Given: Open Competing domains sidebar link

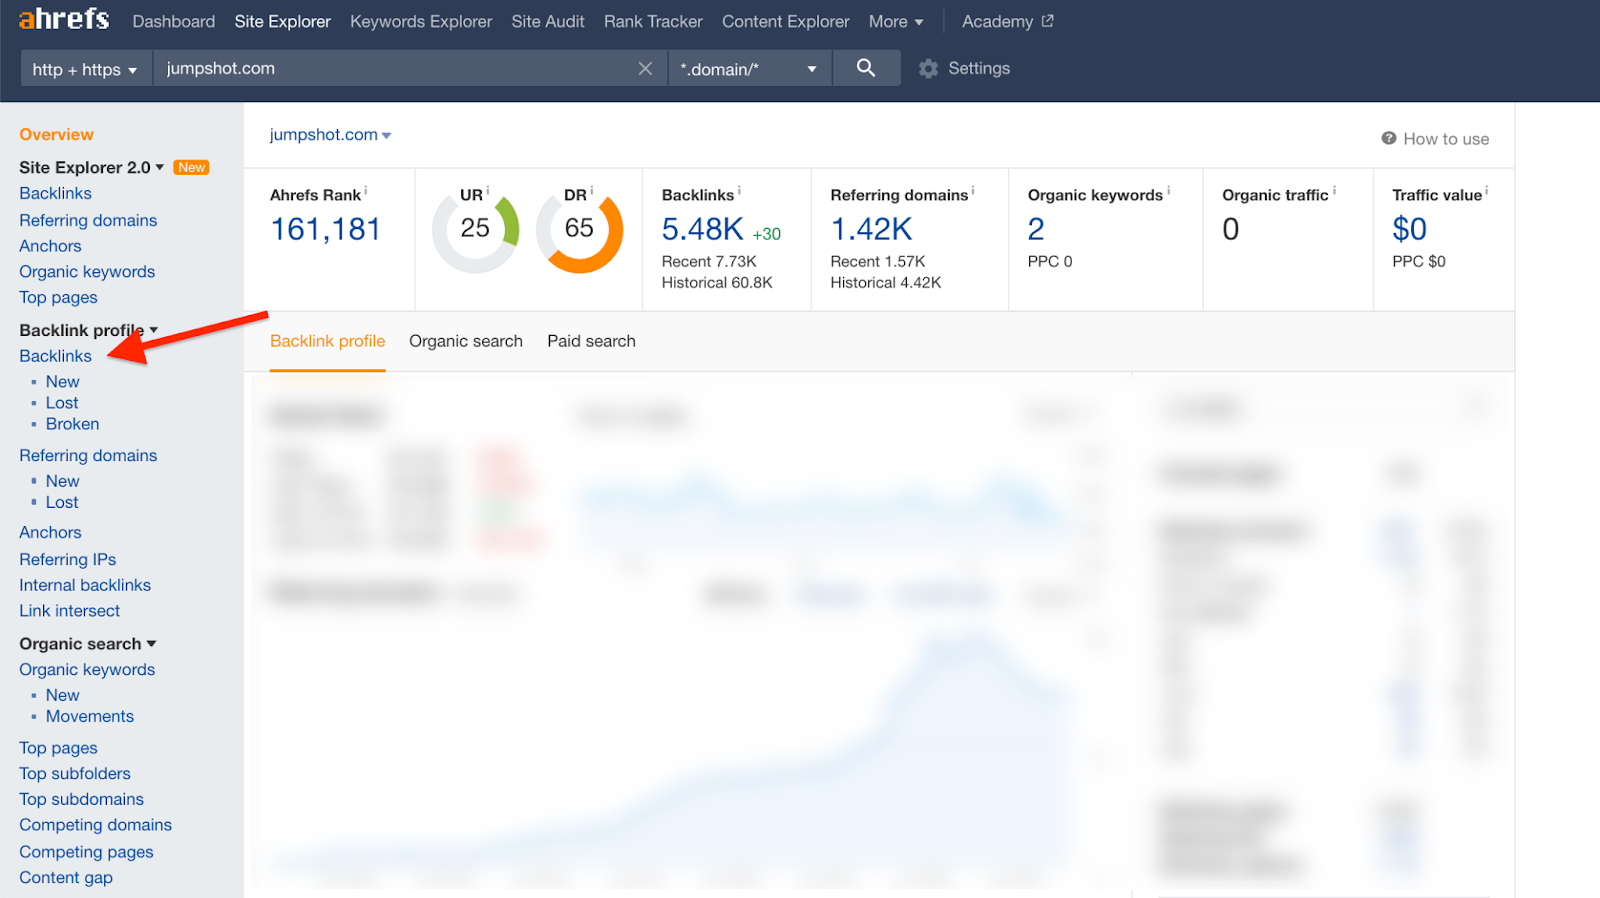Looking at the screenshot, I should (95, 825).
